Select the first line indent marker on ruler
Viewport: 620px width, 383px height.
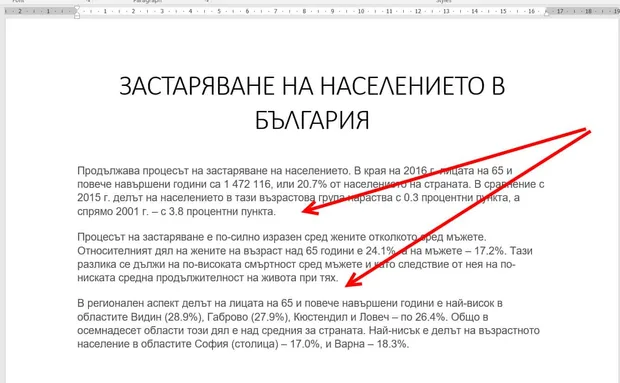77,8
